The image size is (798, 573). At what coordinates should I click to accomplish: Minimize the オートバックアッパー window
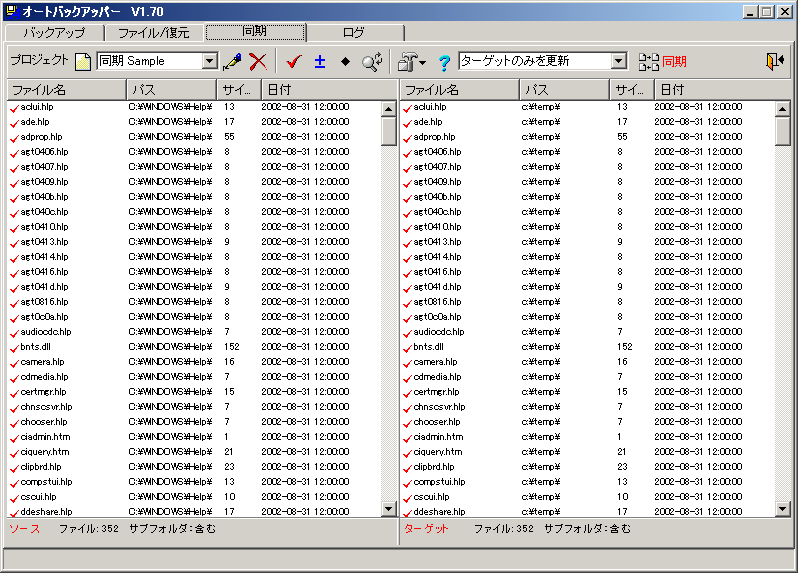click(x=750, y=12)
